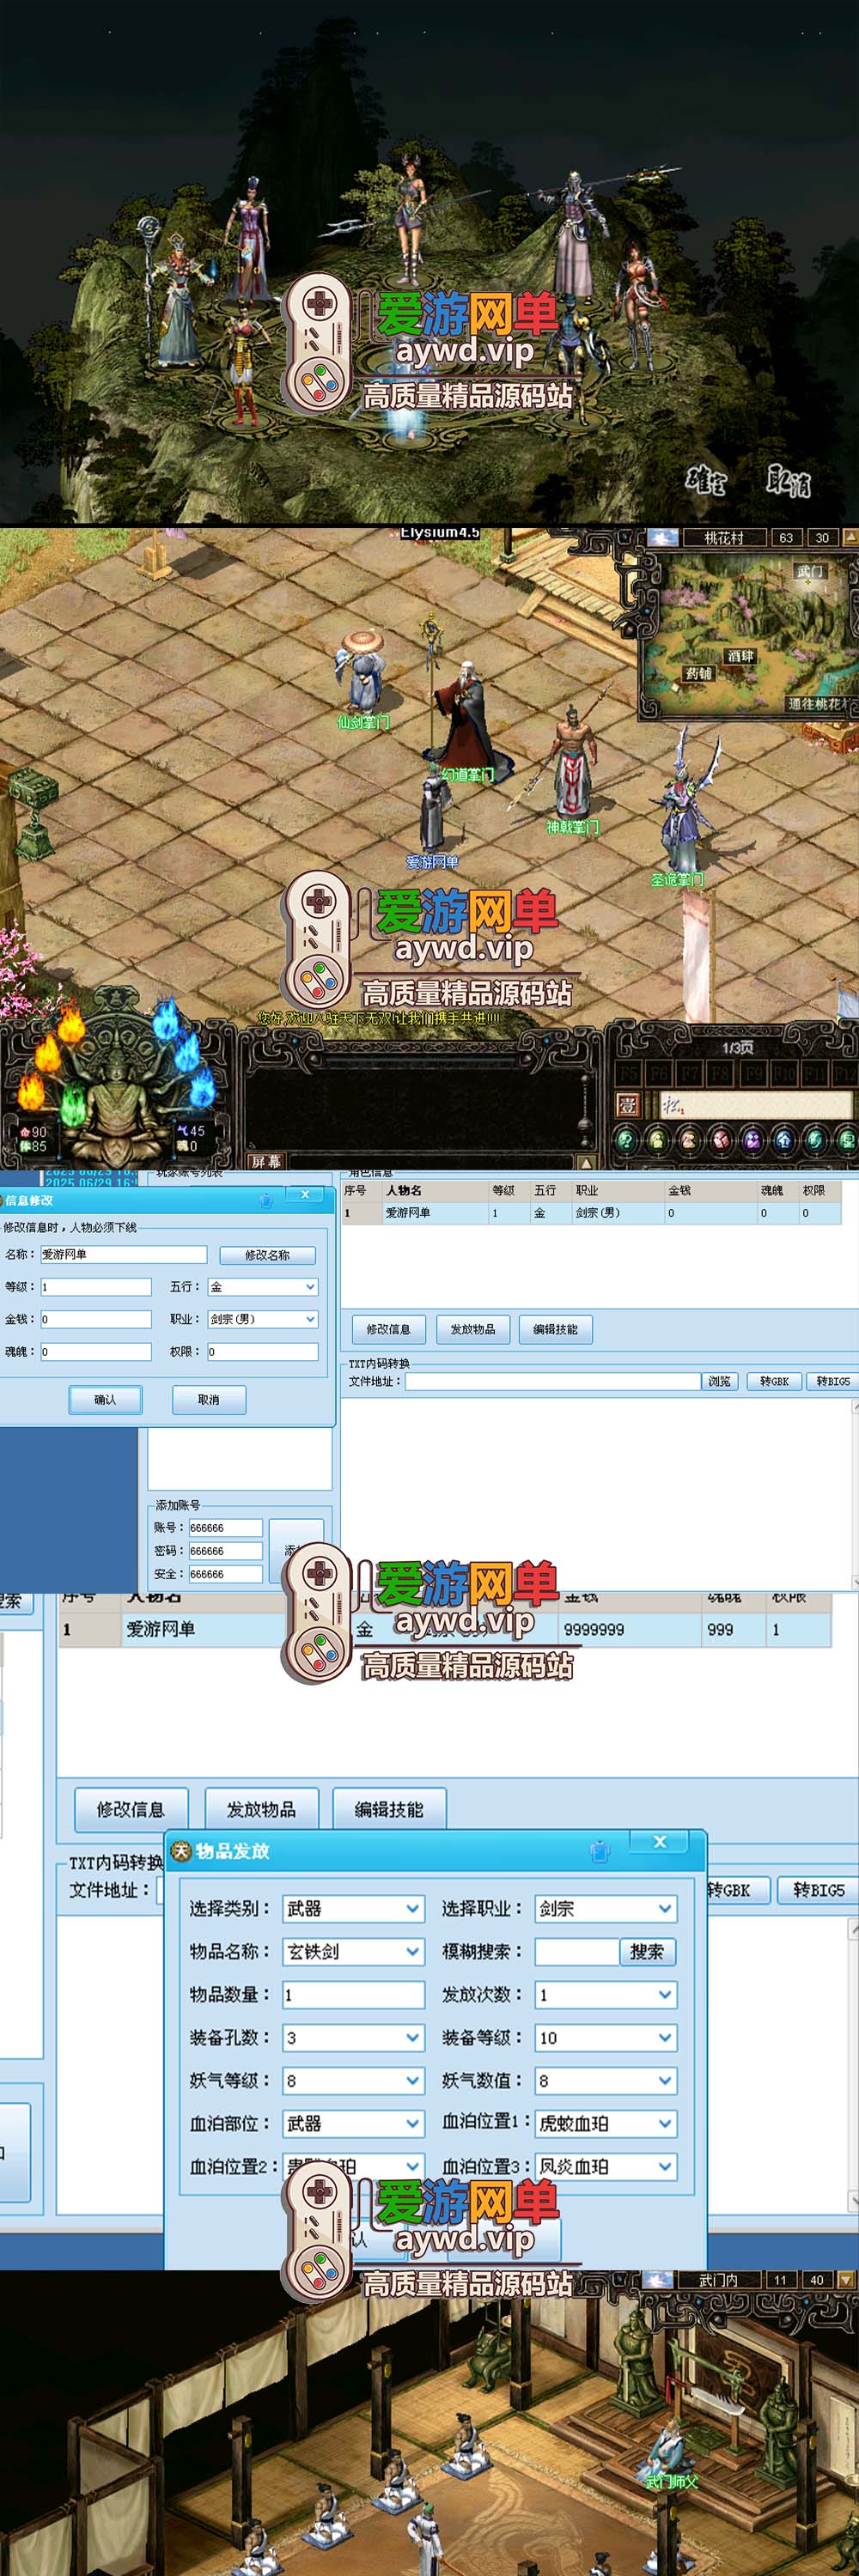This screenshot has height=2576, width=859.
Task: Click the 金钱 input field in 信息修改
Action: [95, 1319]
